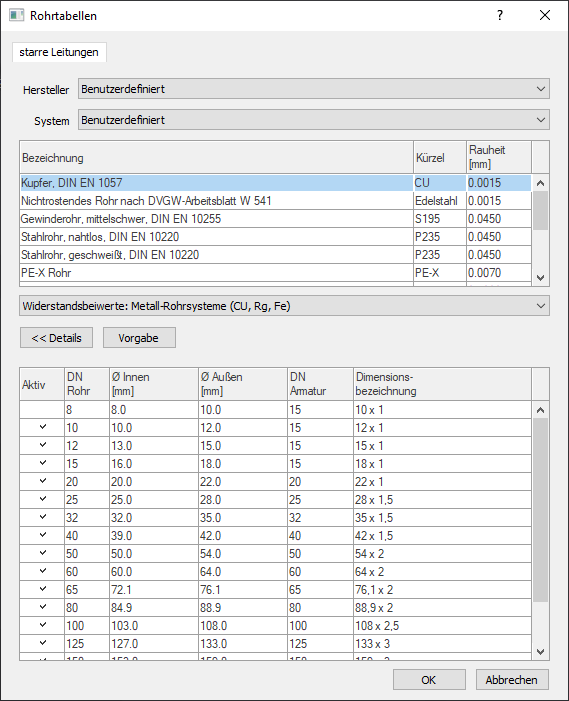Toggle Aktiv checkmark for DN 20 row
Viewport: 569px width, 701px height.
pyautogui.click(x=42, y=481)
